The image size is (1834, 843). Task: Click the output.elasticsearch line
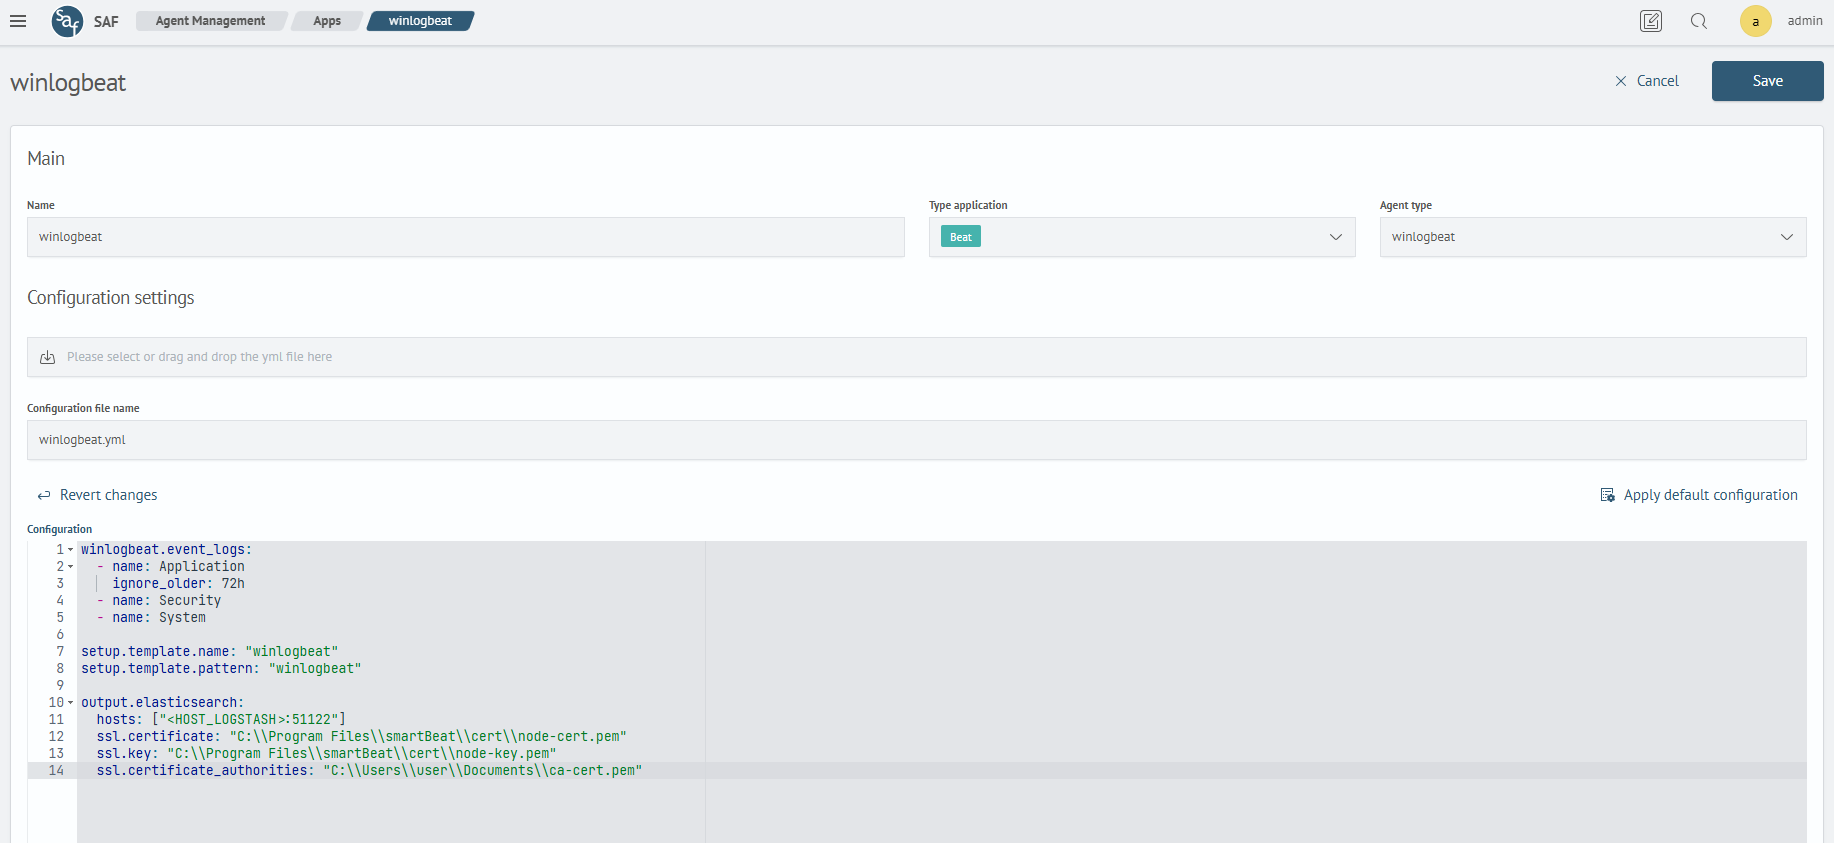tap(162, 703)
